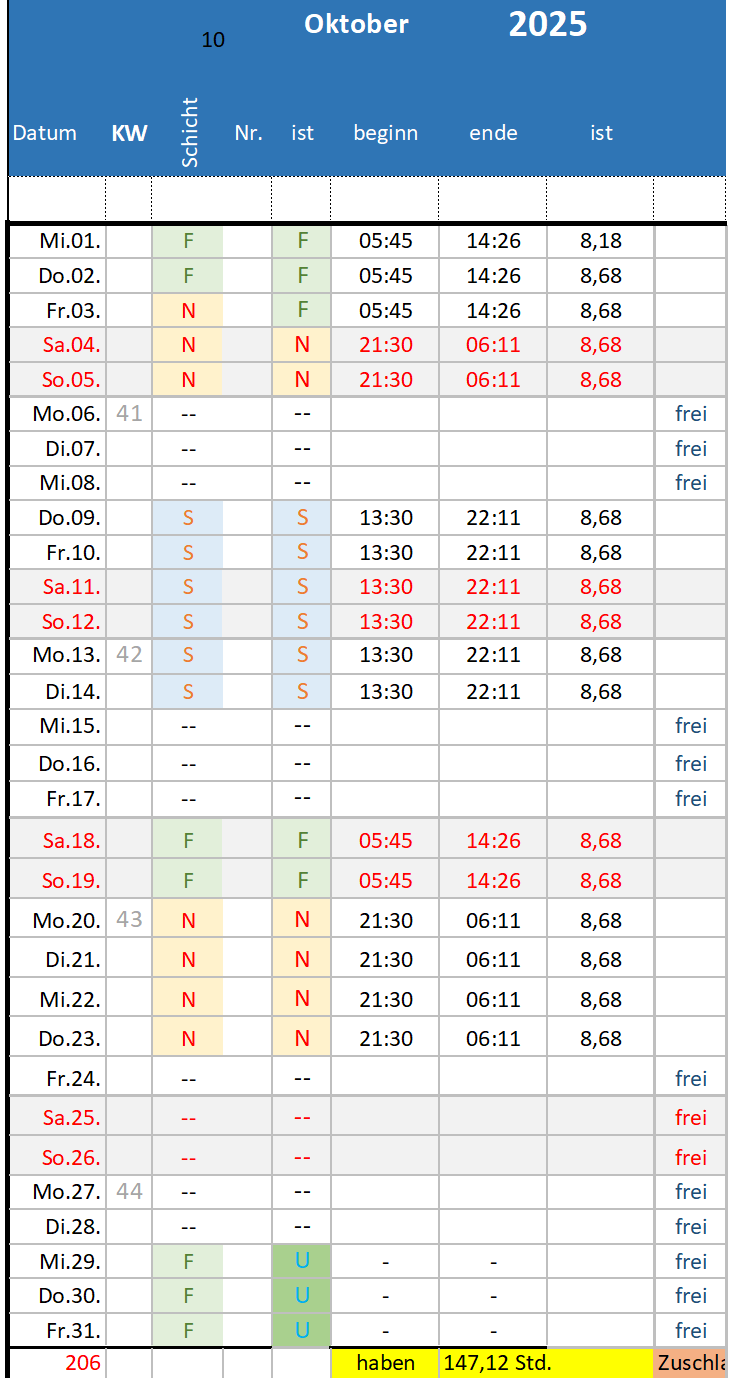Click the Datum column header

click(45, 133)
